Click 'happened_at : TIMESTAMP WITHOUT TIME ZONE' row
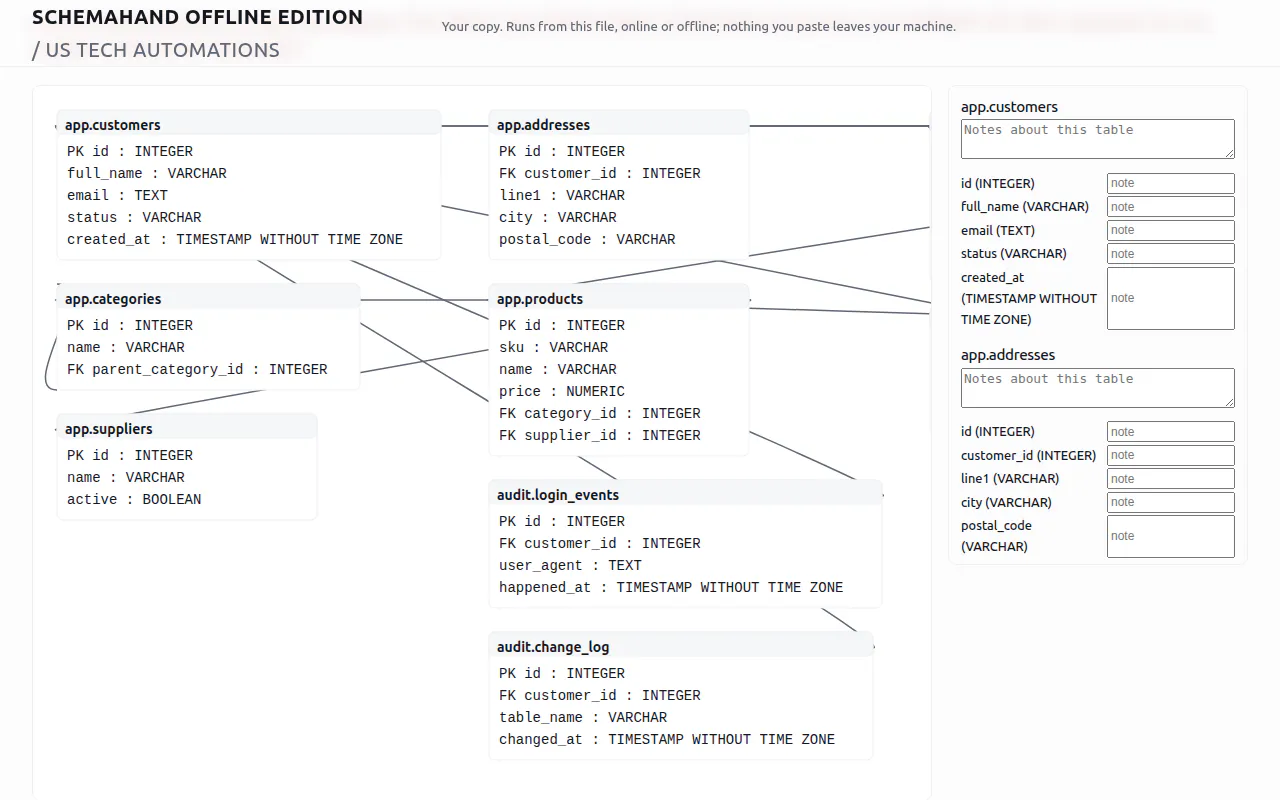Screen dimensions: 1280x800 point(671,587)
